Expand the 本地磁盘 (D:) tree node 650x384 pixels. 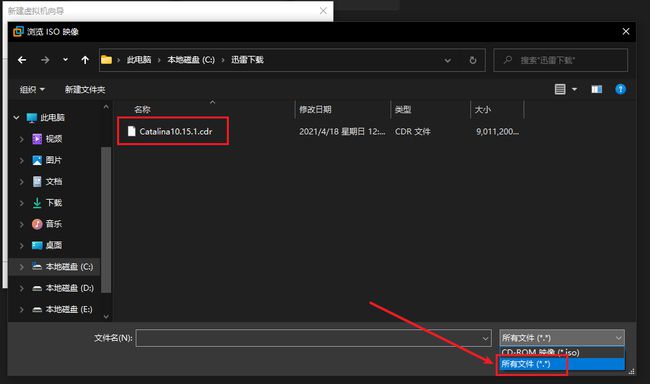coord(22,288)
